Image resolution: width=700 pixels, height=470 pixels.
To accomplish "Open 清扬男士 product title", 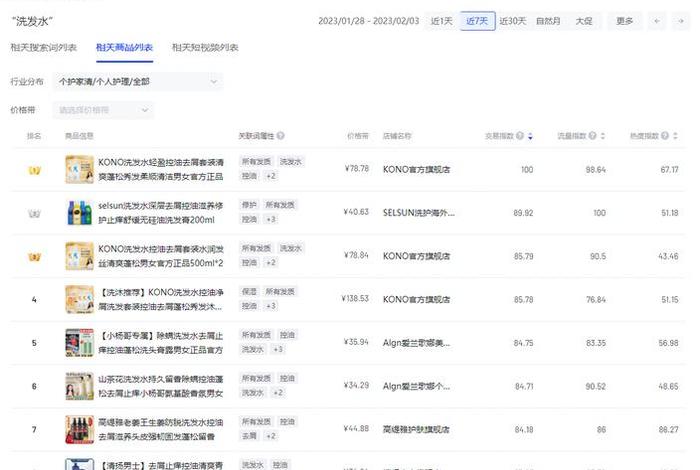I will 161,466.
